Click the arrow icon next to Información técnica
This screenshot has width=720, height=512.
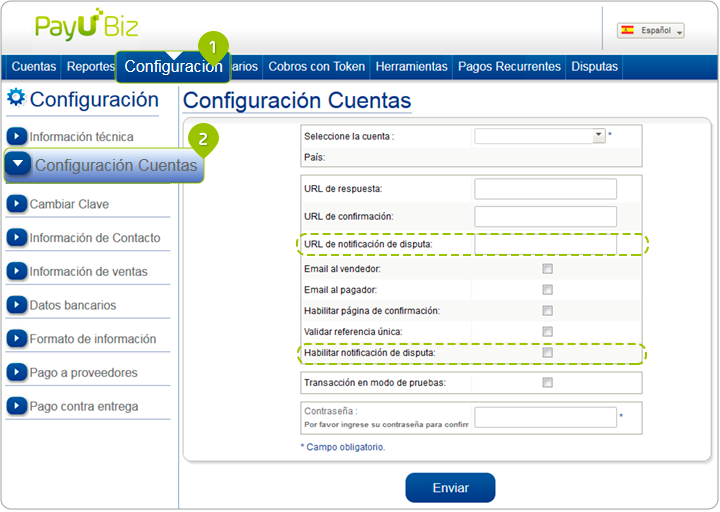17,136
